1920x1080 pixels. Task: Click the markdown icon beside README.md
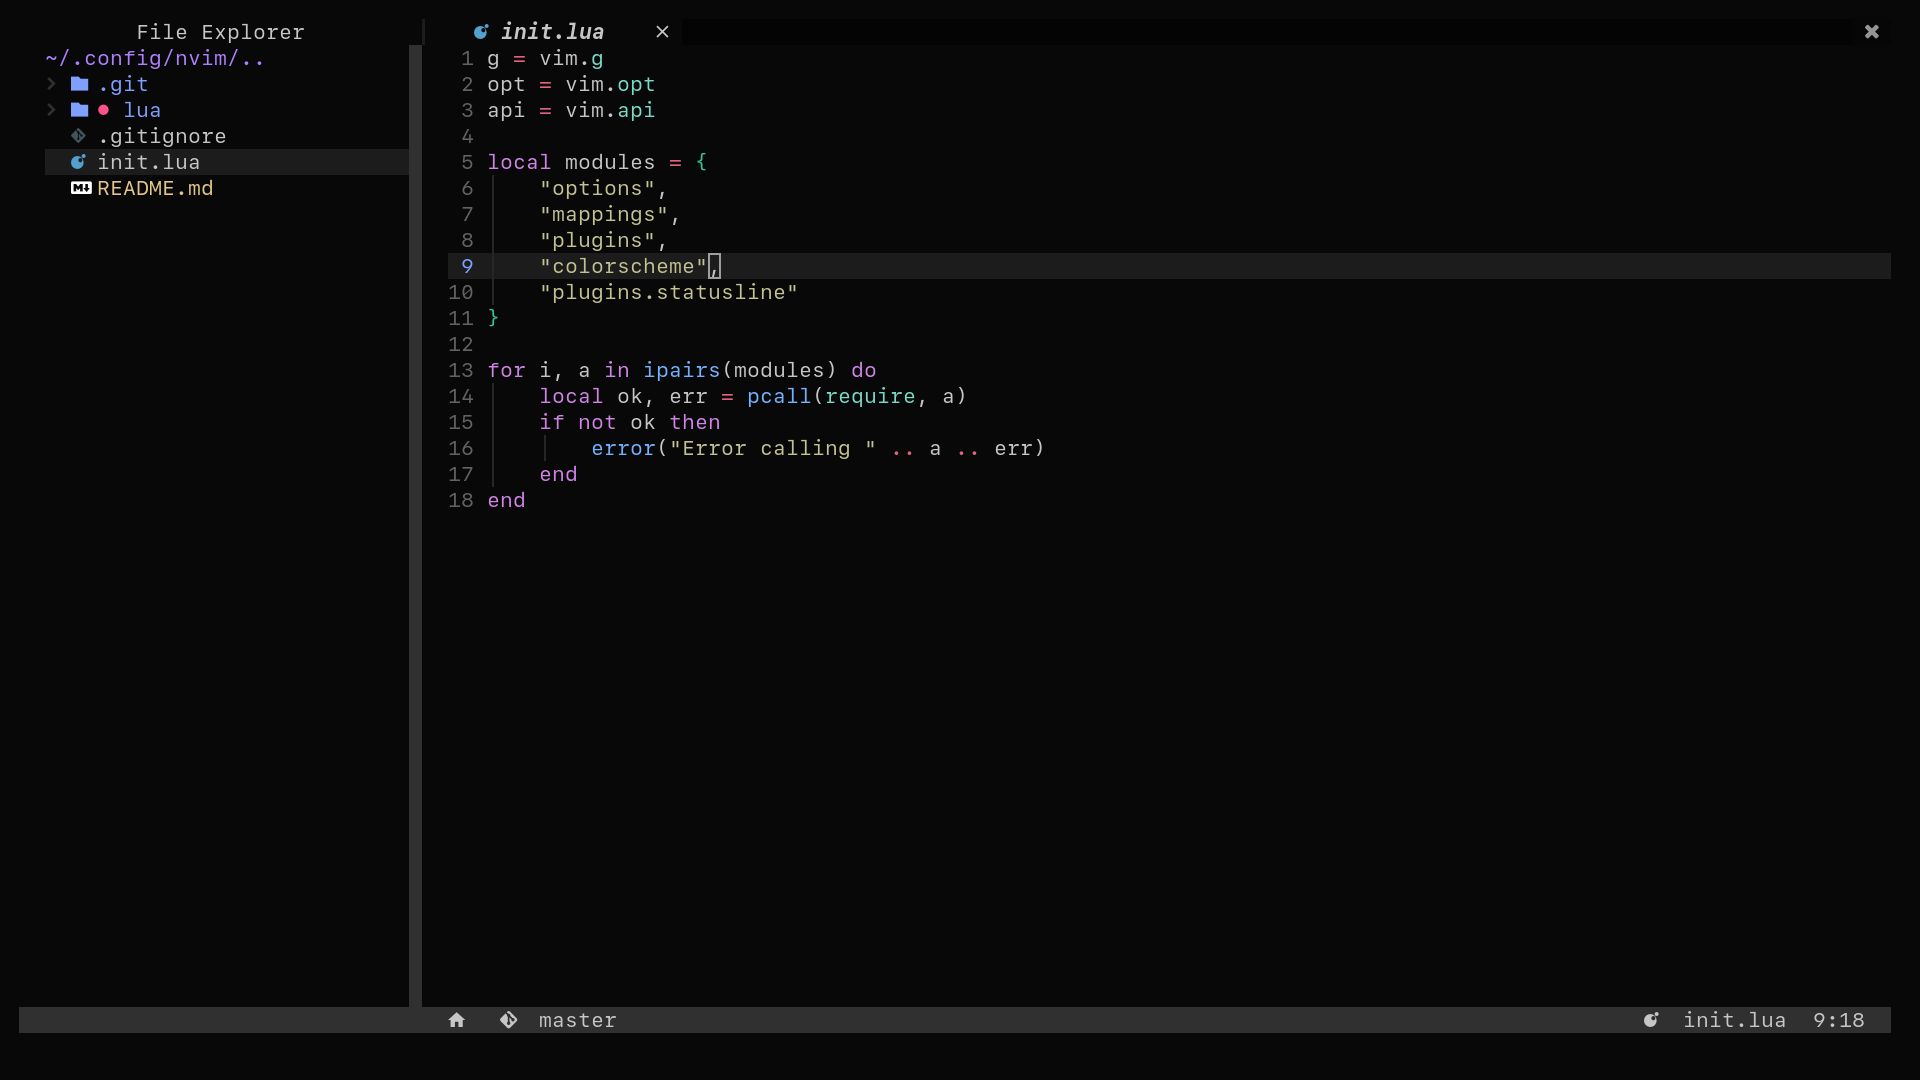81,188
